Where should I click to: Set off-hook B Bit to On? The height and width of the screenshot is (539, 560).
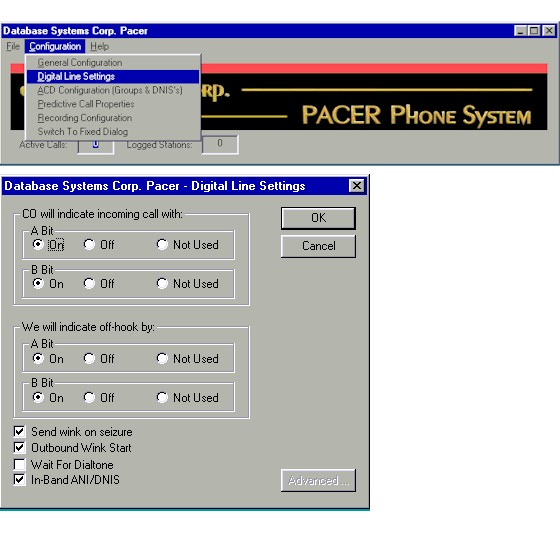point(48,398)
